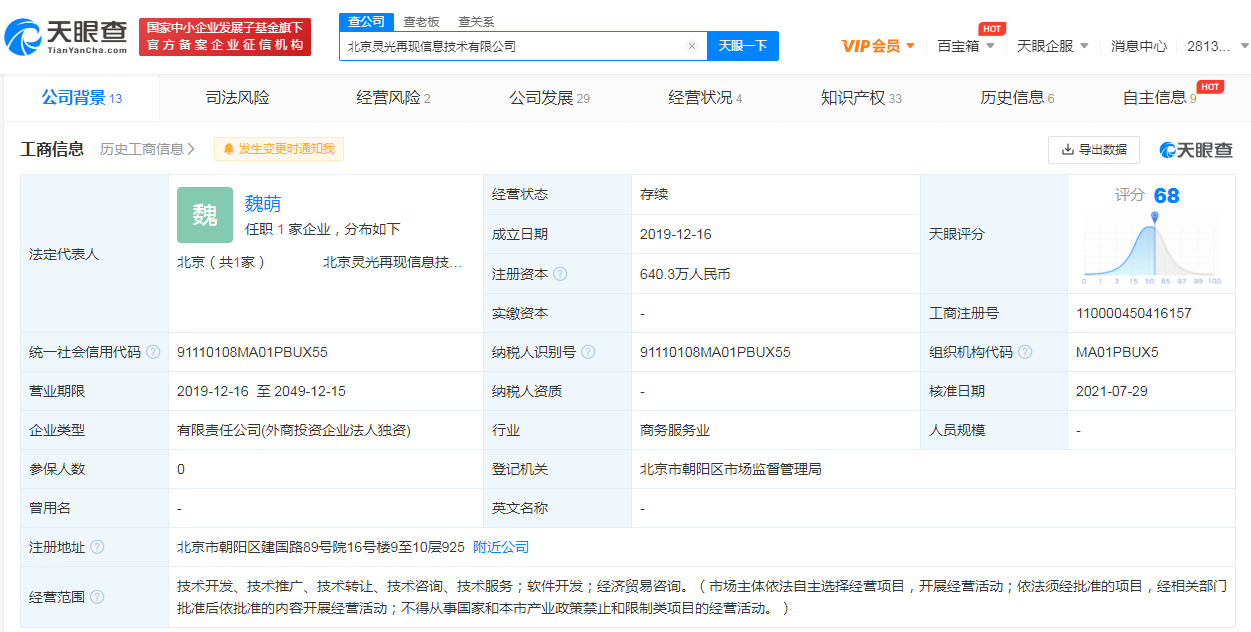
Task: Click 发生变更时通知我 notification button
Action: (x=279, y=149)
